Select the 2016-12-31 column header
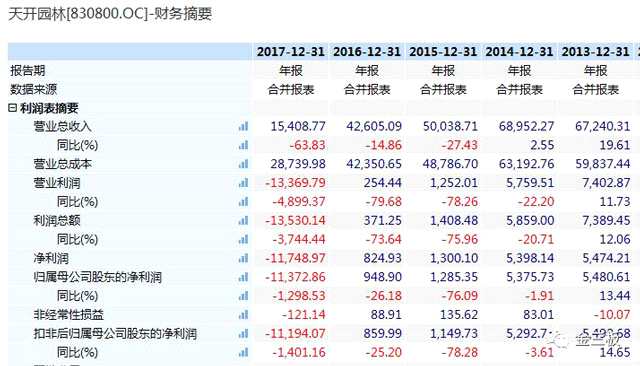This screenshot has width=640, height=366. coord(367,52)
